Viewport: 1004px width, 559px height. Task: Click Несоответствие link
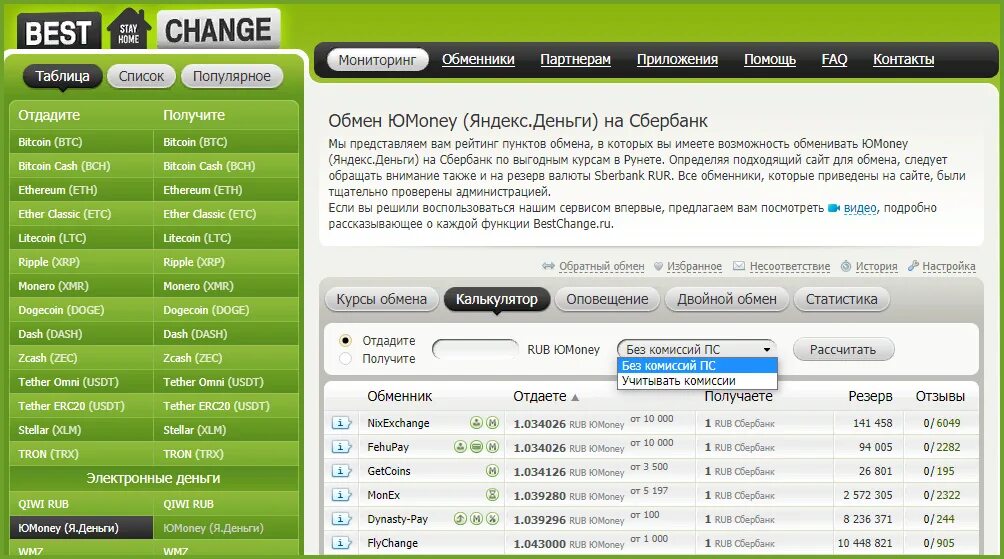click(789, 266)
